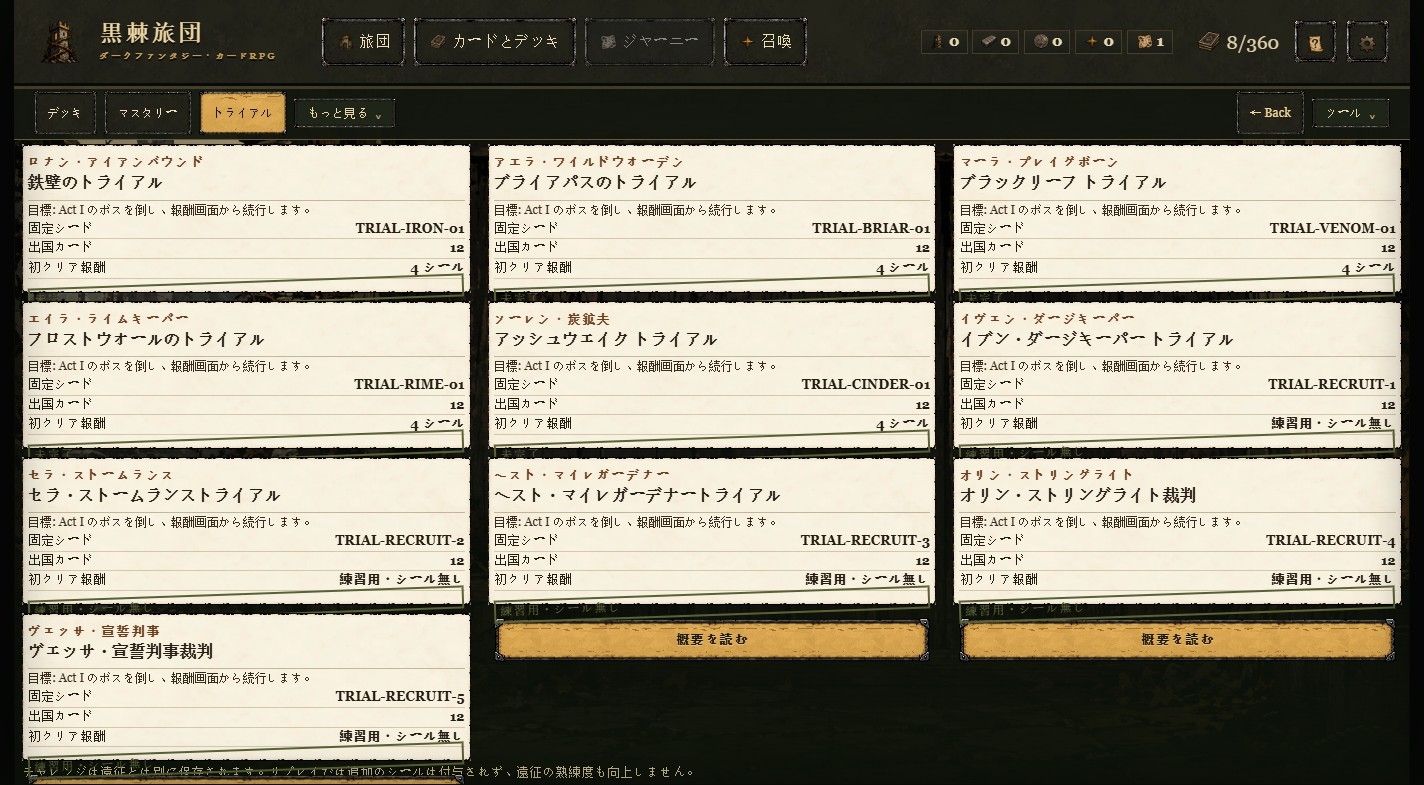The width and height of the screenshot is (1424, 785).
Task: Click seed value TRIAL-CINDER-01
Action: 866,384
